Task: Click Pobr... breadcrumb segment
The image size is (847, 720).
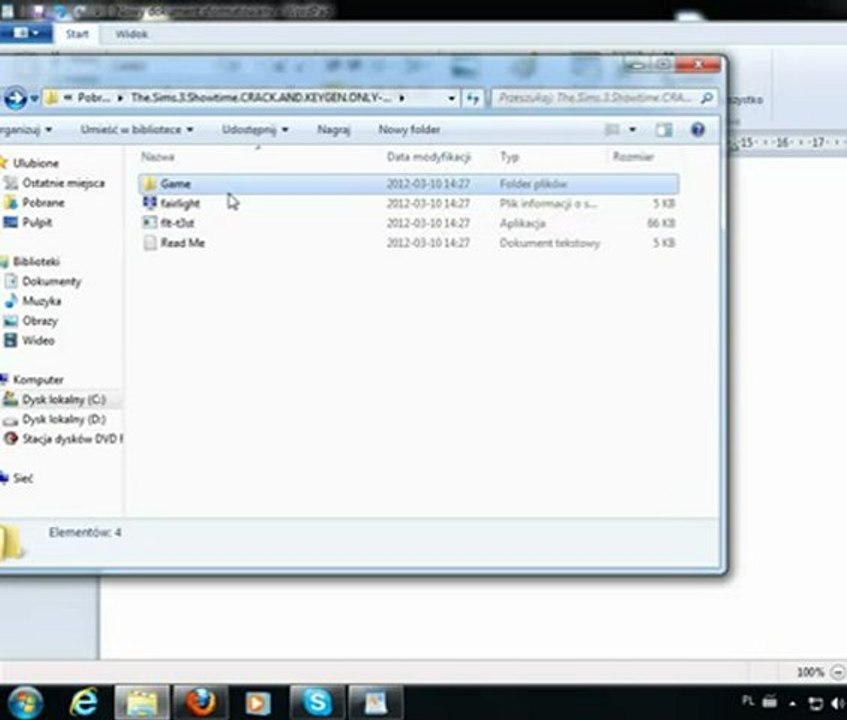Action: click(93, 98)
